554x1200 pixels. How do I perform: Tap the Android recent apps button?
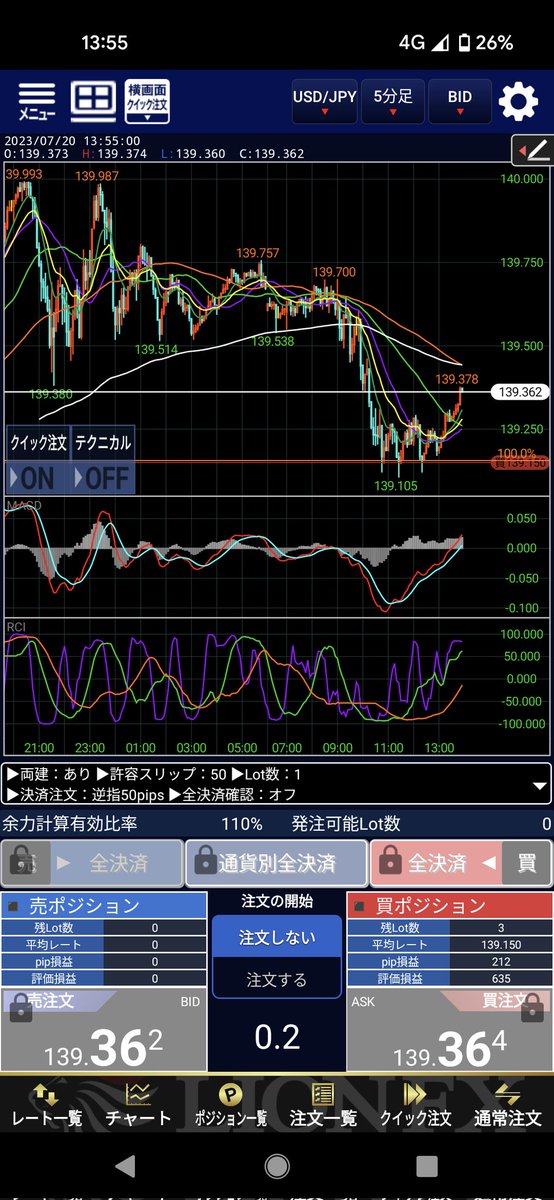[427, 1166]
